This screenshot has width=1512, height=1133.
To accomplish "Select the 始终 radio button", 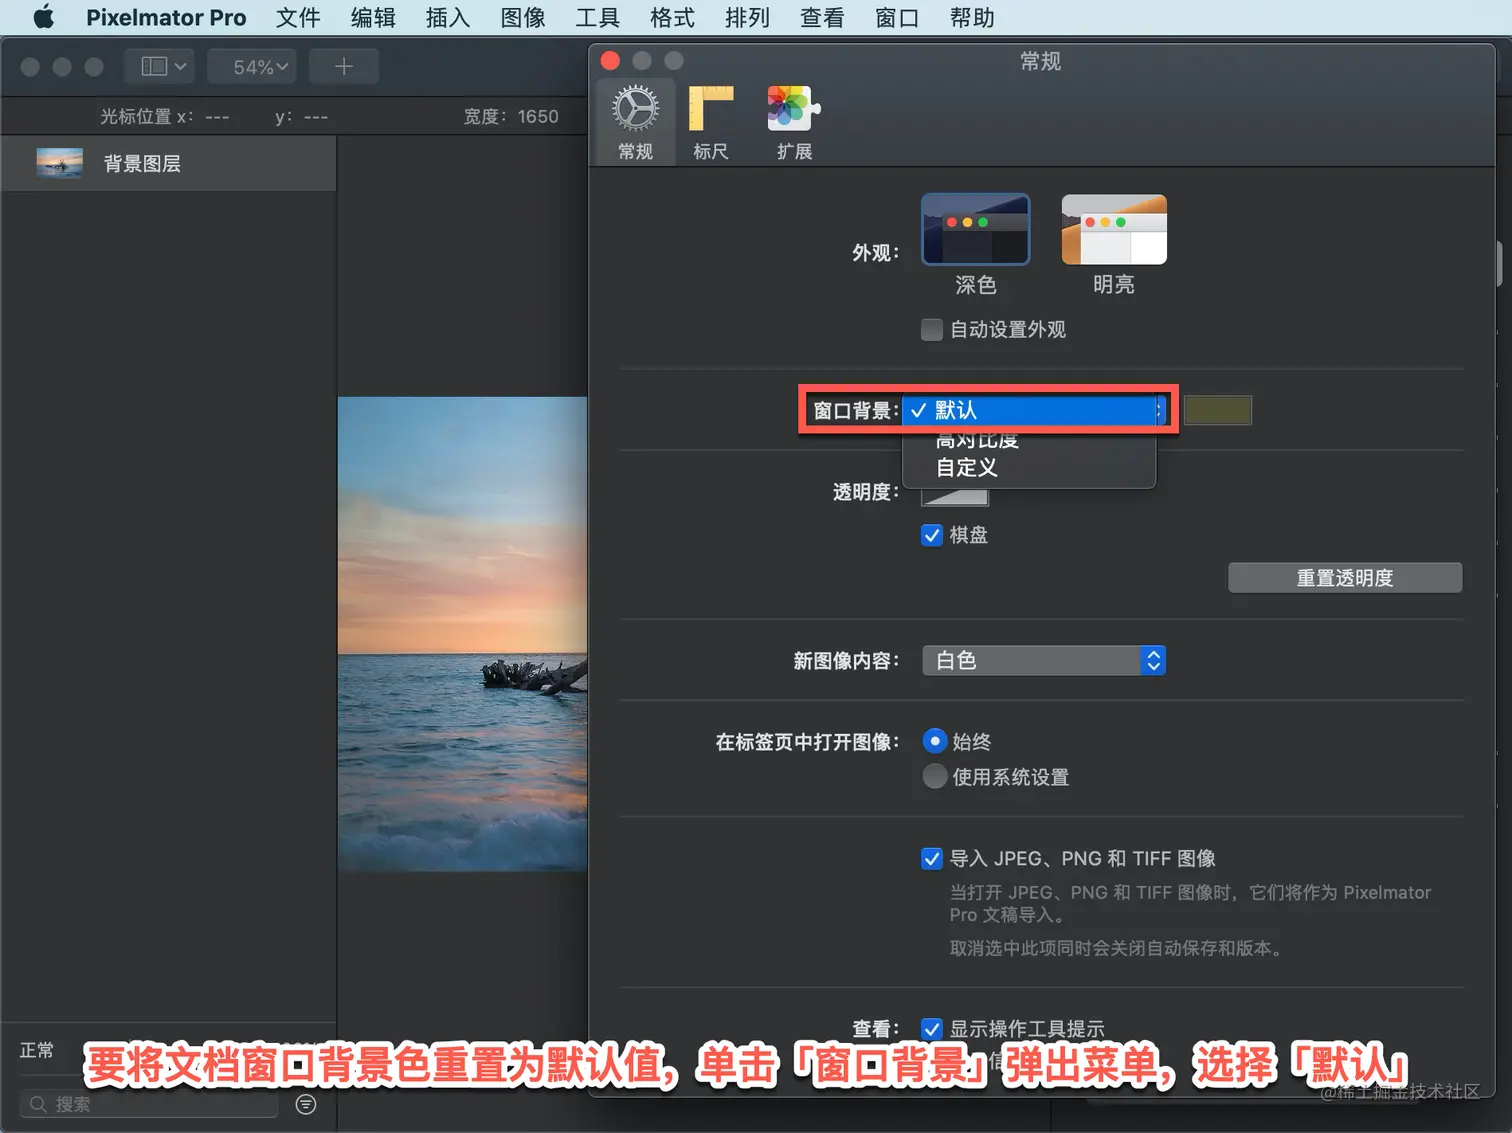I will point(934,741).
